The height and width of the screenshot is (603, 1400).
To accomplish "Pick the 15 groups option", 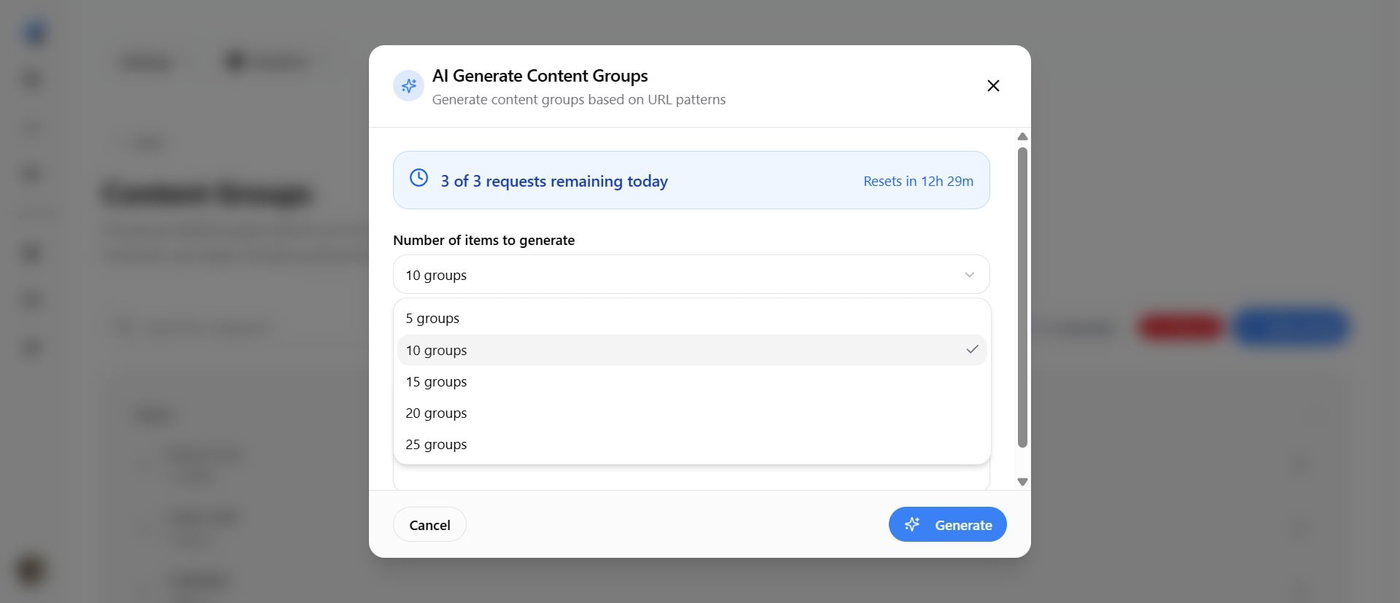I will [692, 381].
